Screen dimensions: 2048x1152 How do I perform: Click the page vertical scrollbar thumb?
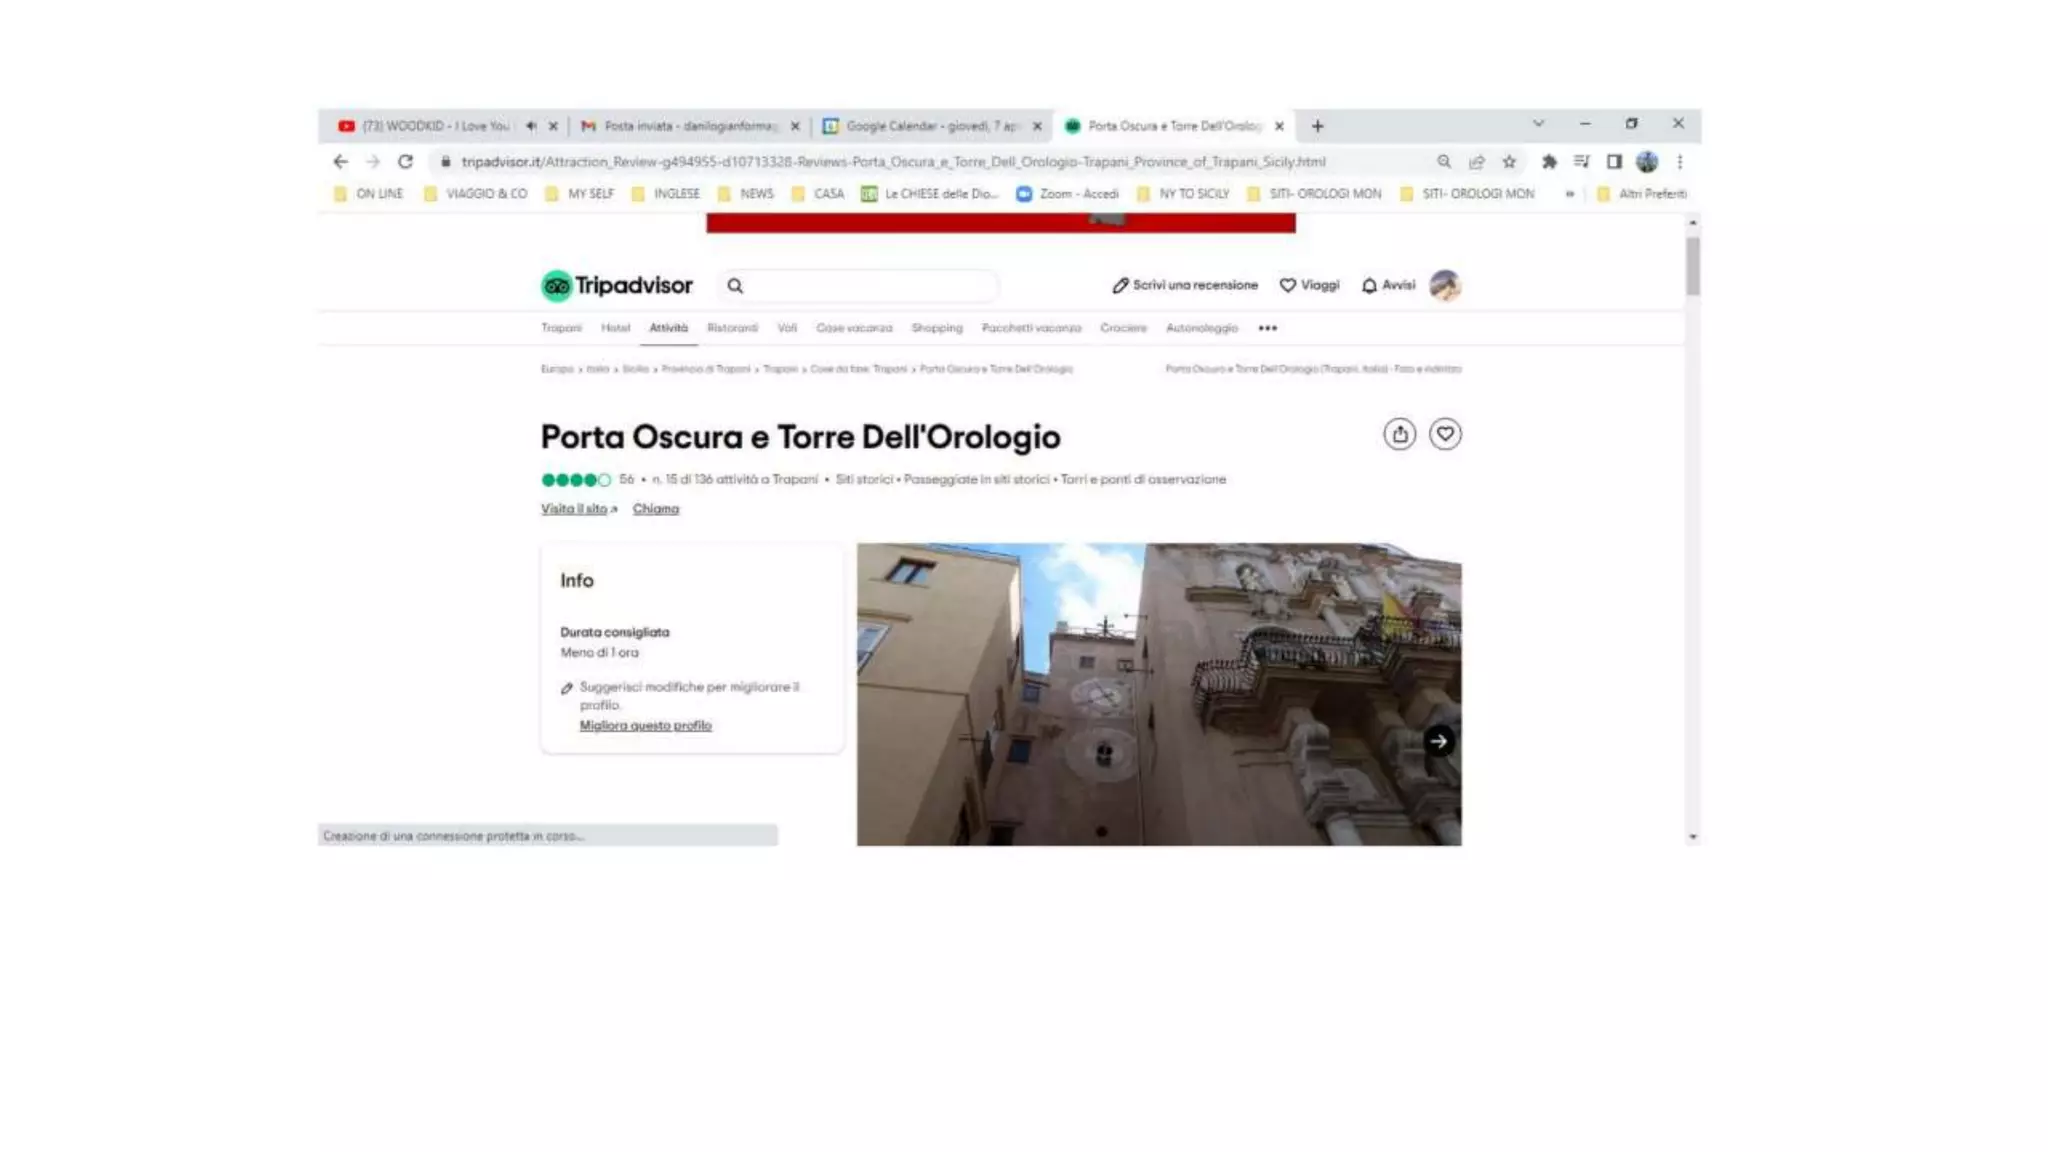pyautogui.click(x=1692, y=266)
